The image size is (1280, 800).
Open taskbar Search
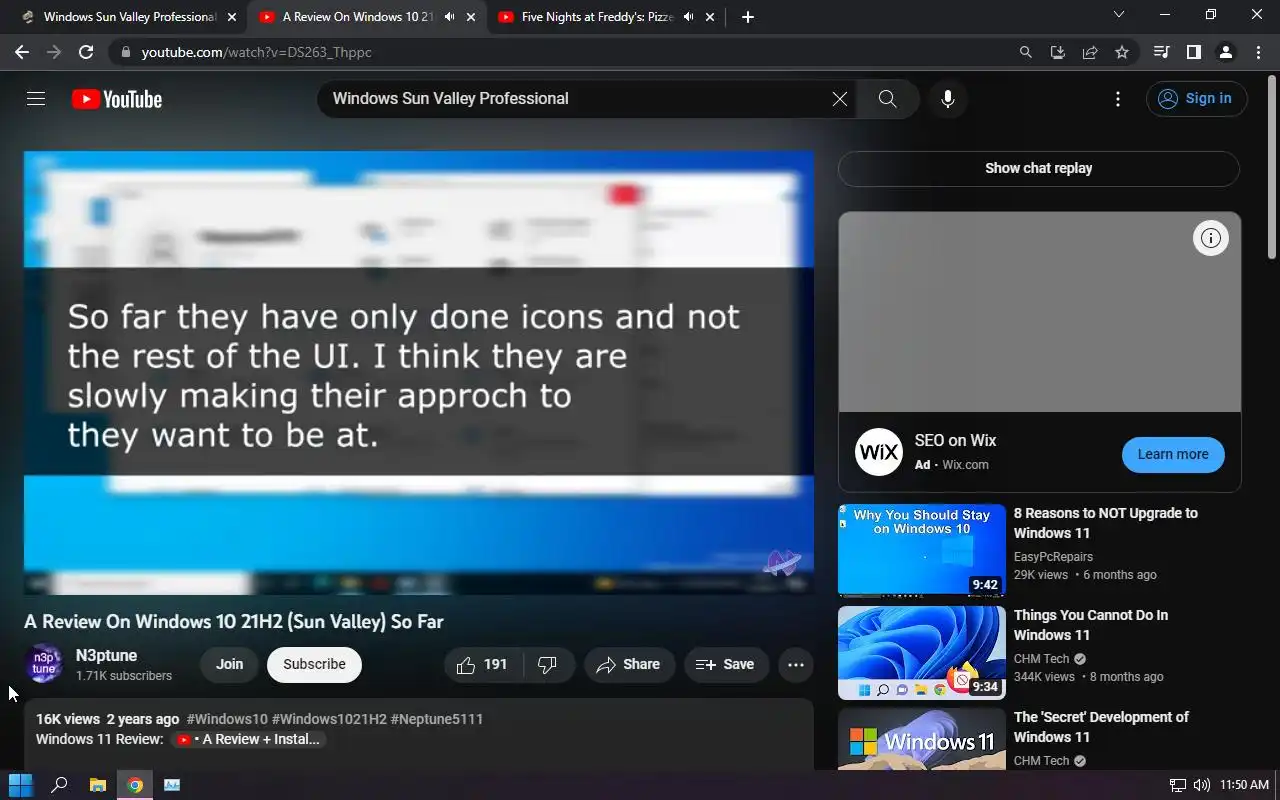click(x=59, y=785)
